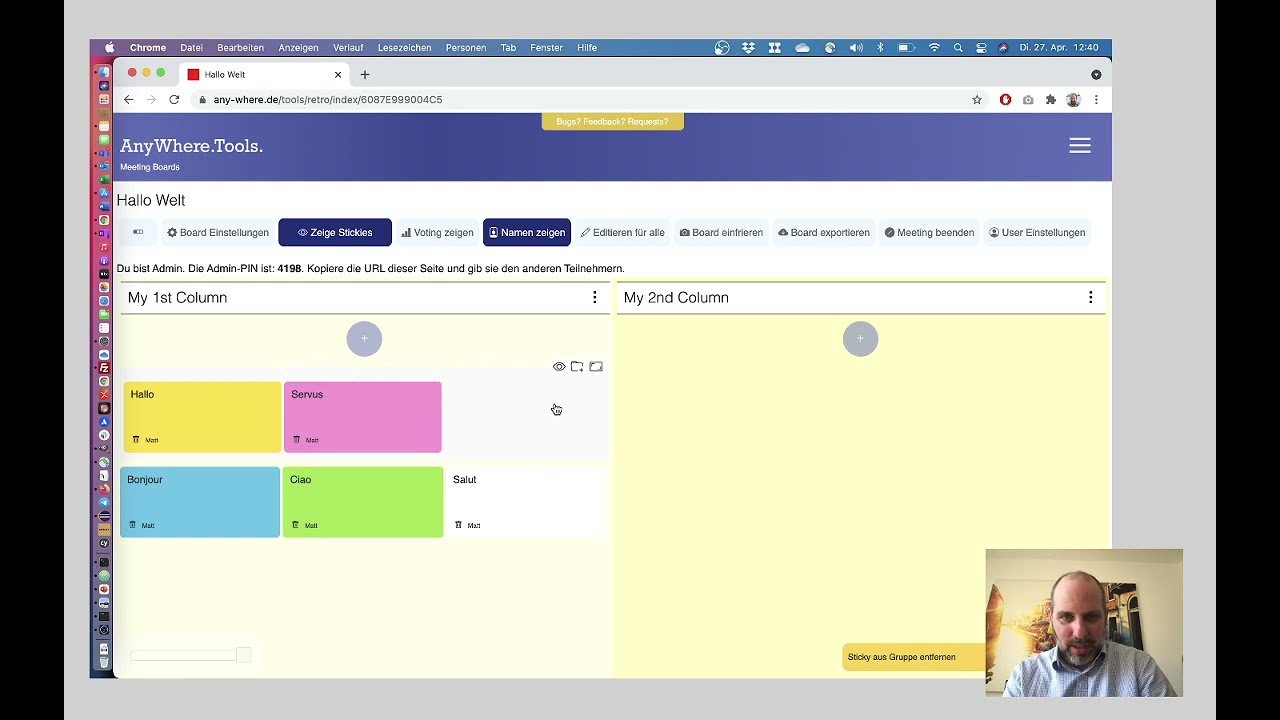Open the My 1st Column three-dot menu
Viewport: 1280px width, 720px height.
(595, 298)
